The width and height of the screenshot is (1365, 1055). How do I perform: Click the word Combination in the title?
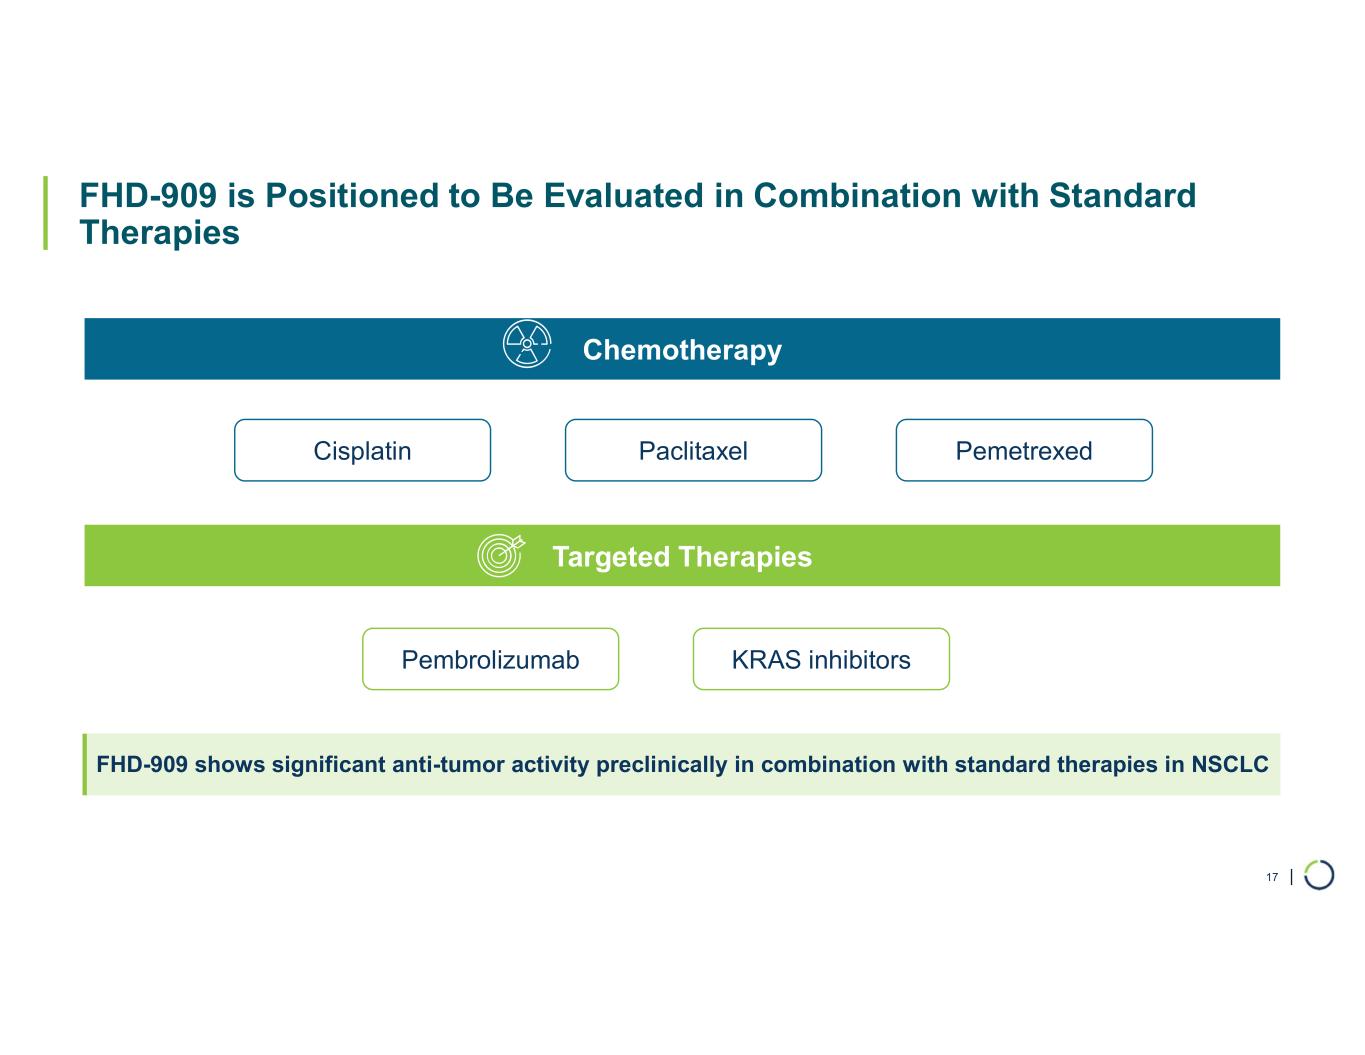pos(857,196)
